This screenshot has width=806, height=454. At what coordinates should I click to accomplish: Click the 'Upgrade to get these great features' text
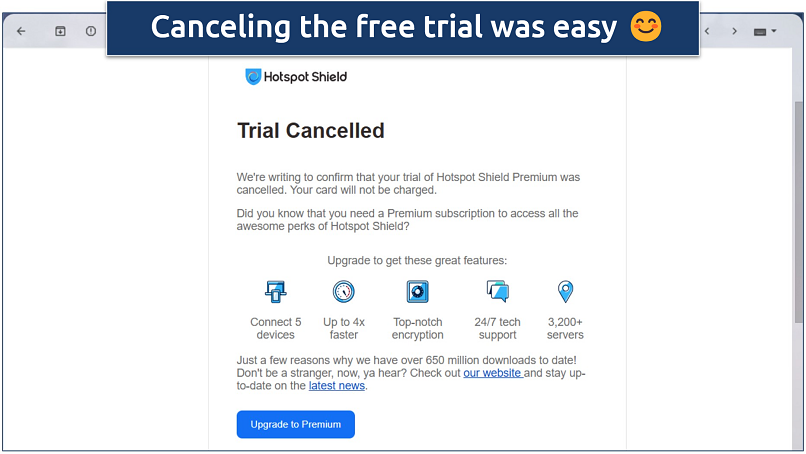pos(417,260)
